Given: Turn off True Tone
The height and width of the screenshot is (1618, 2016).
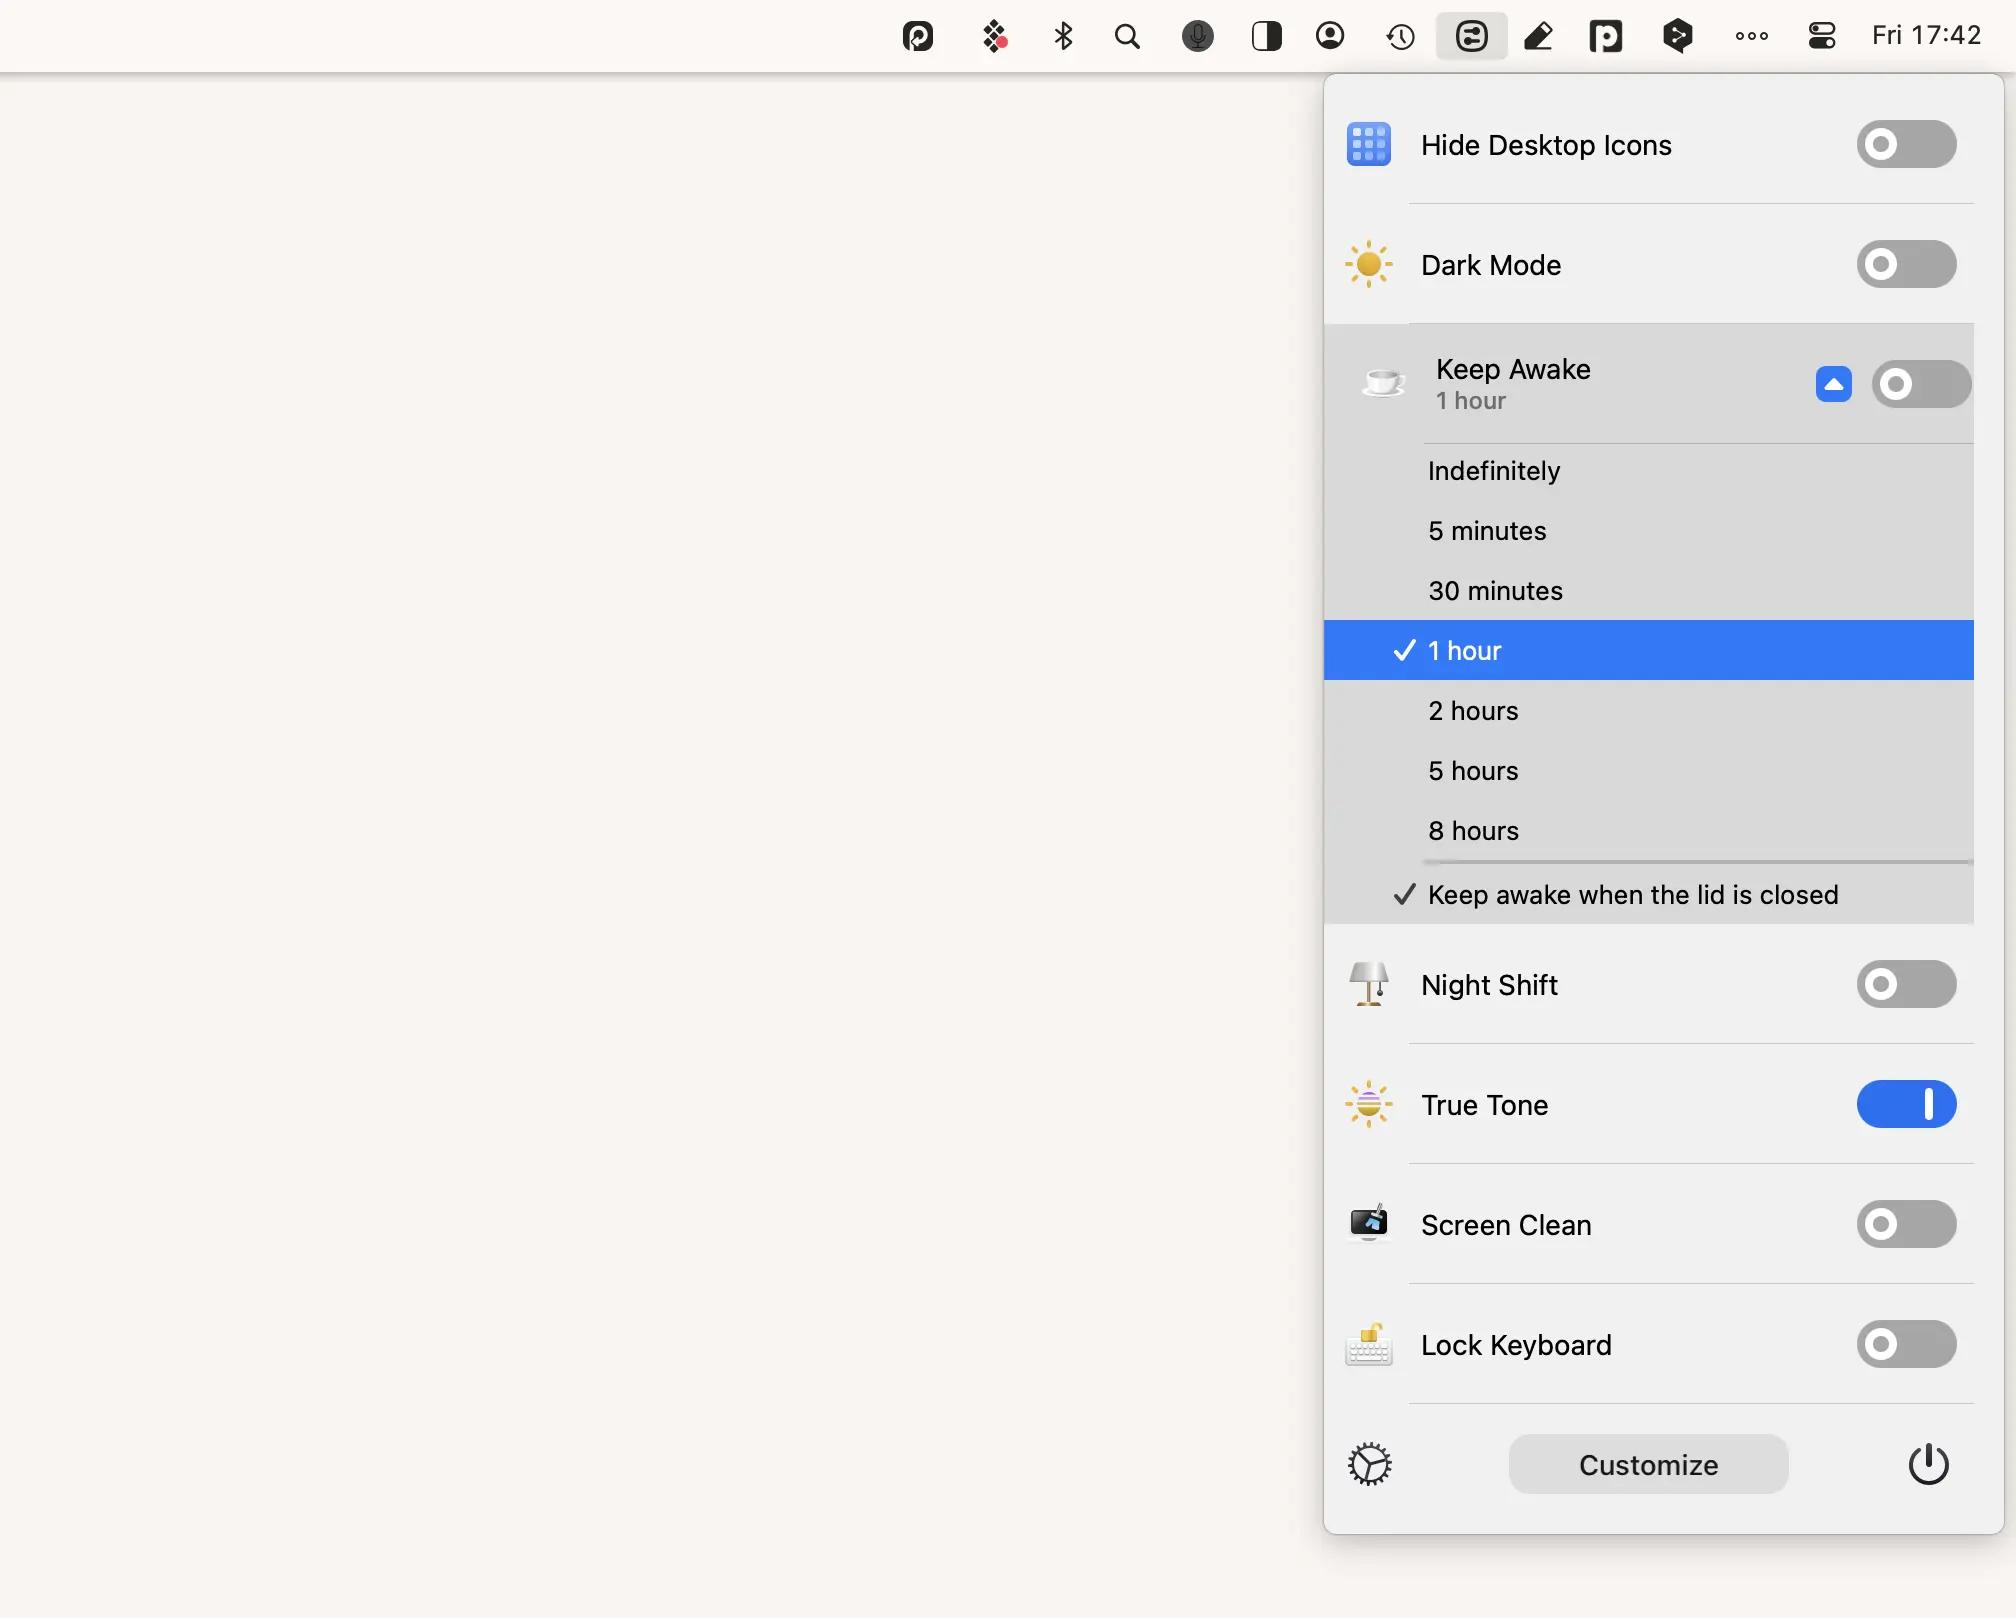Looking at the screenshot, I should (x=1906, y=1105).
